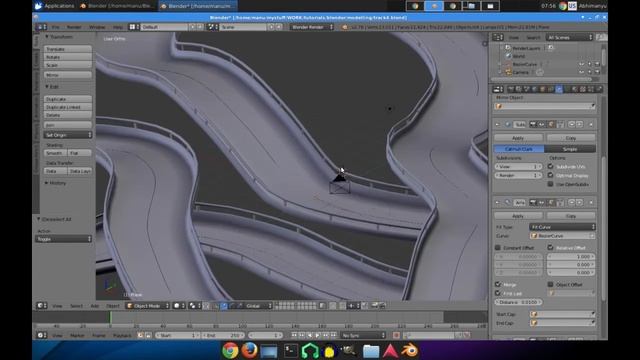
Task: Open the Help menu
Action: (118, 27)
